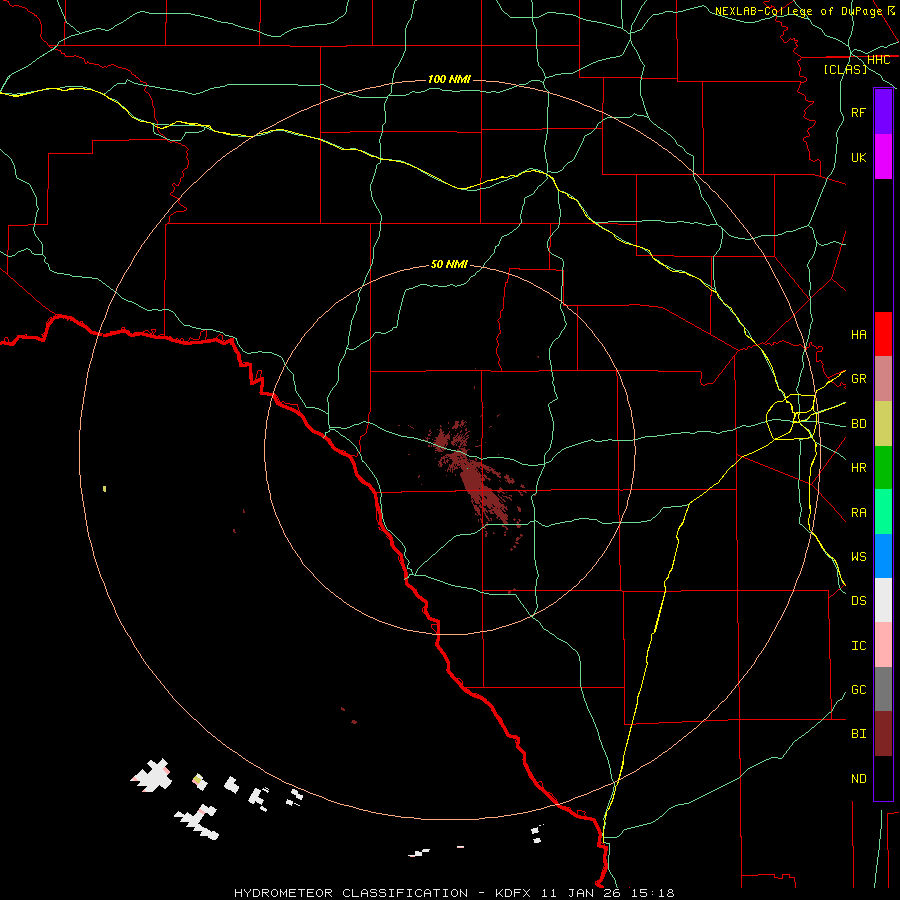Screen dimensions: 900x900
Task: Click the RA legend label
Action: click(x=859, y=513)
